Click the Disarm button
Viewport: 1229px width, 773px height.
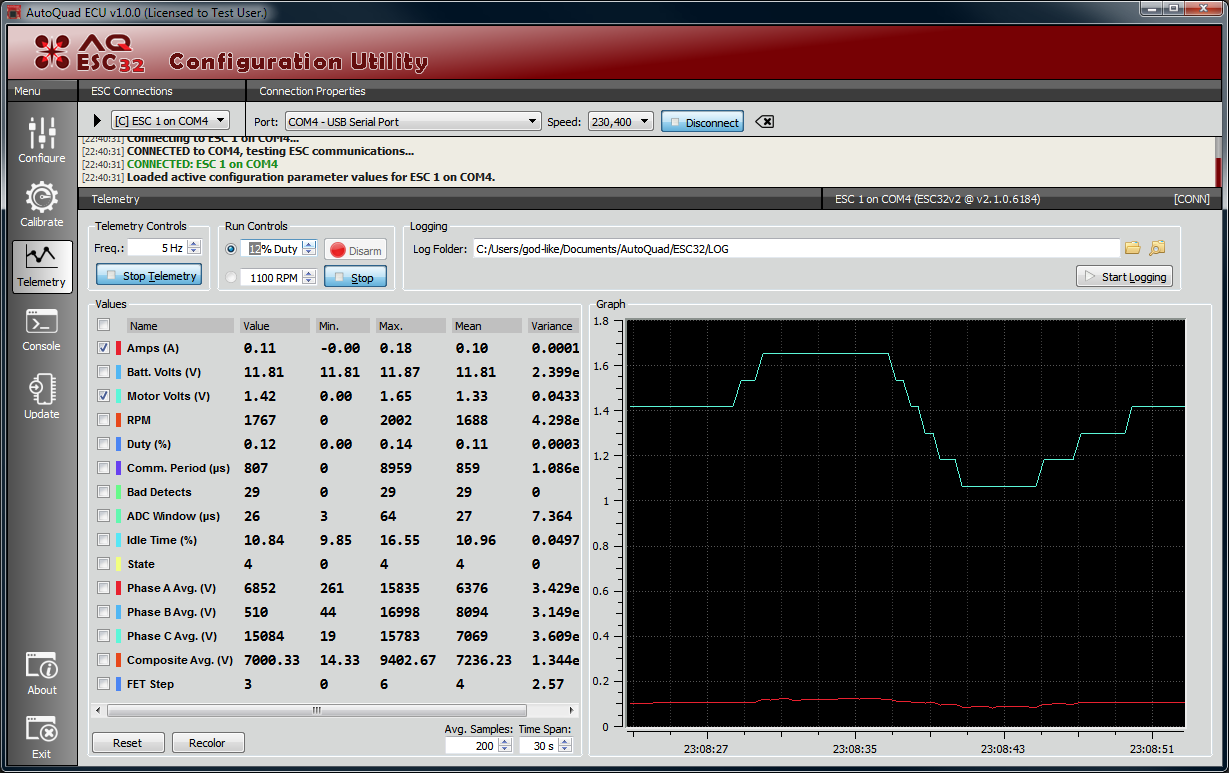click(x=355, y=250)
